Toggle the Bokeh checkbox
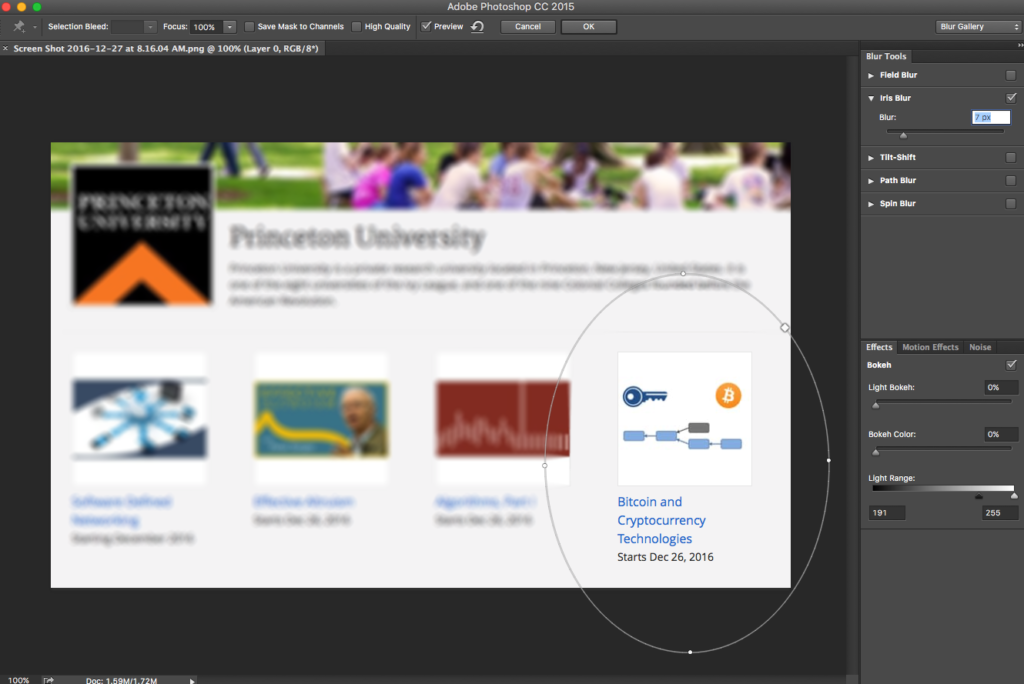Viewport: 1024px width, 684px height. [1011, 365]
